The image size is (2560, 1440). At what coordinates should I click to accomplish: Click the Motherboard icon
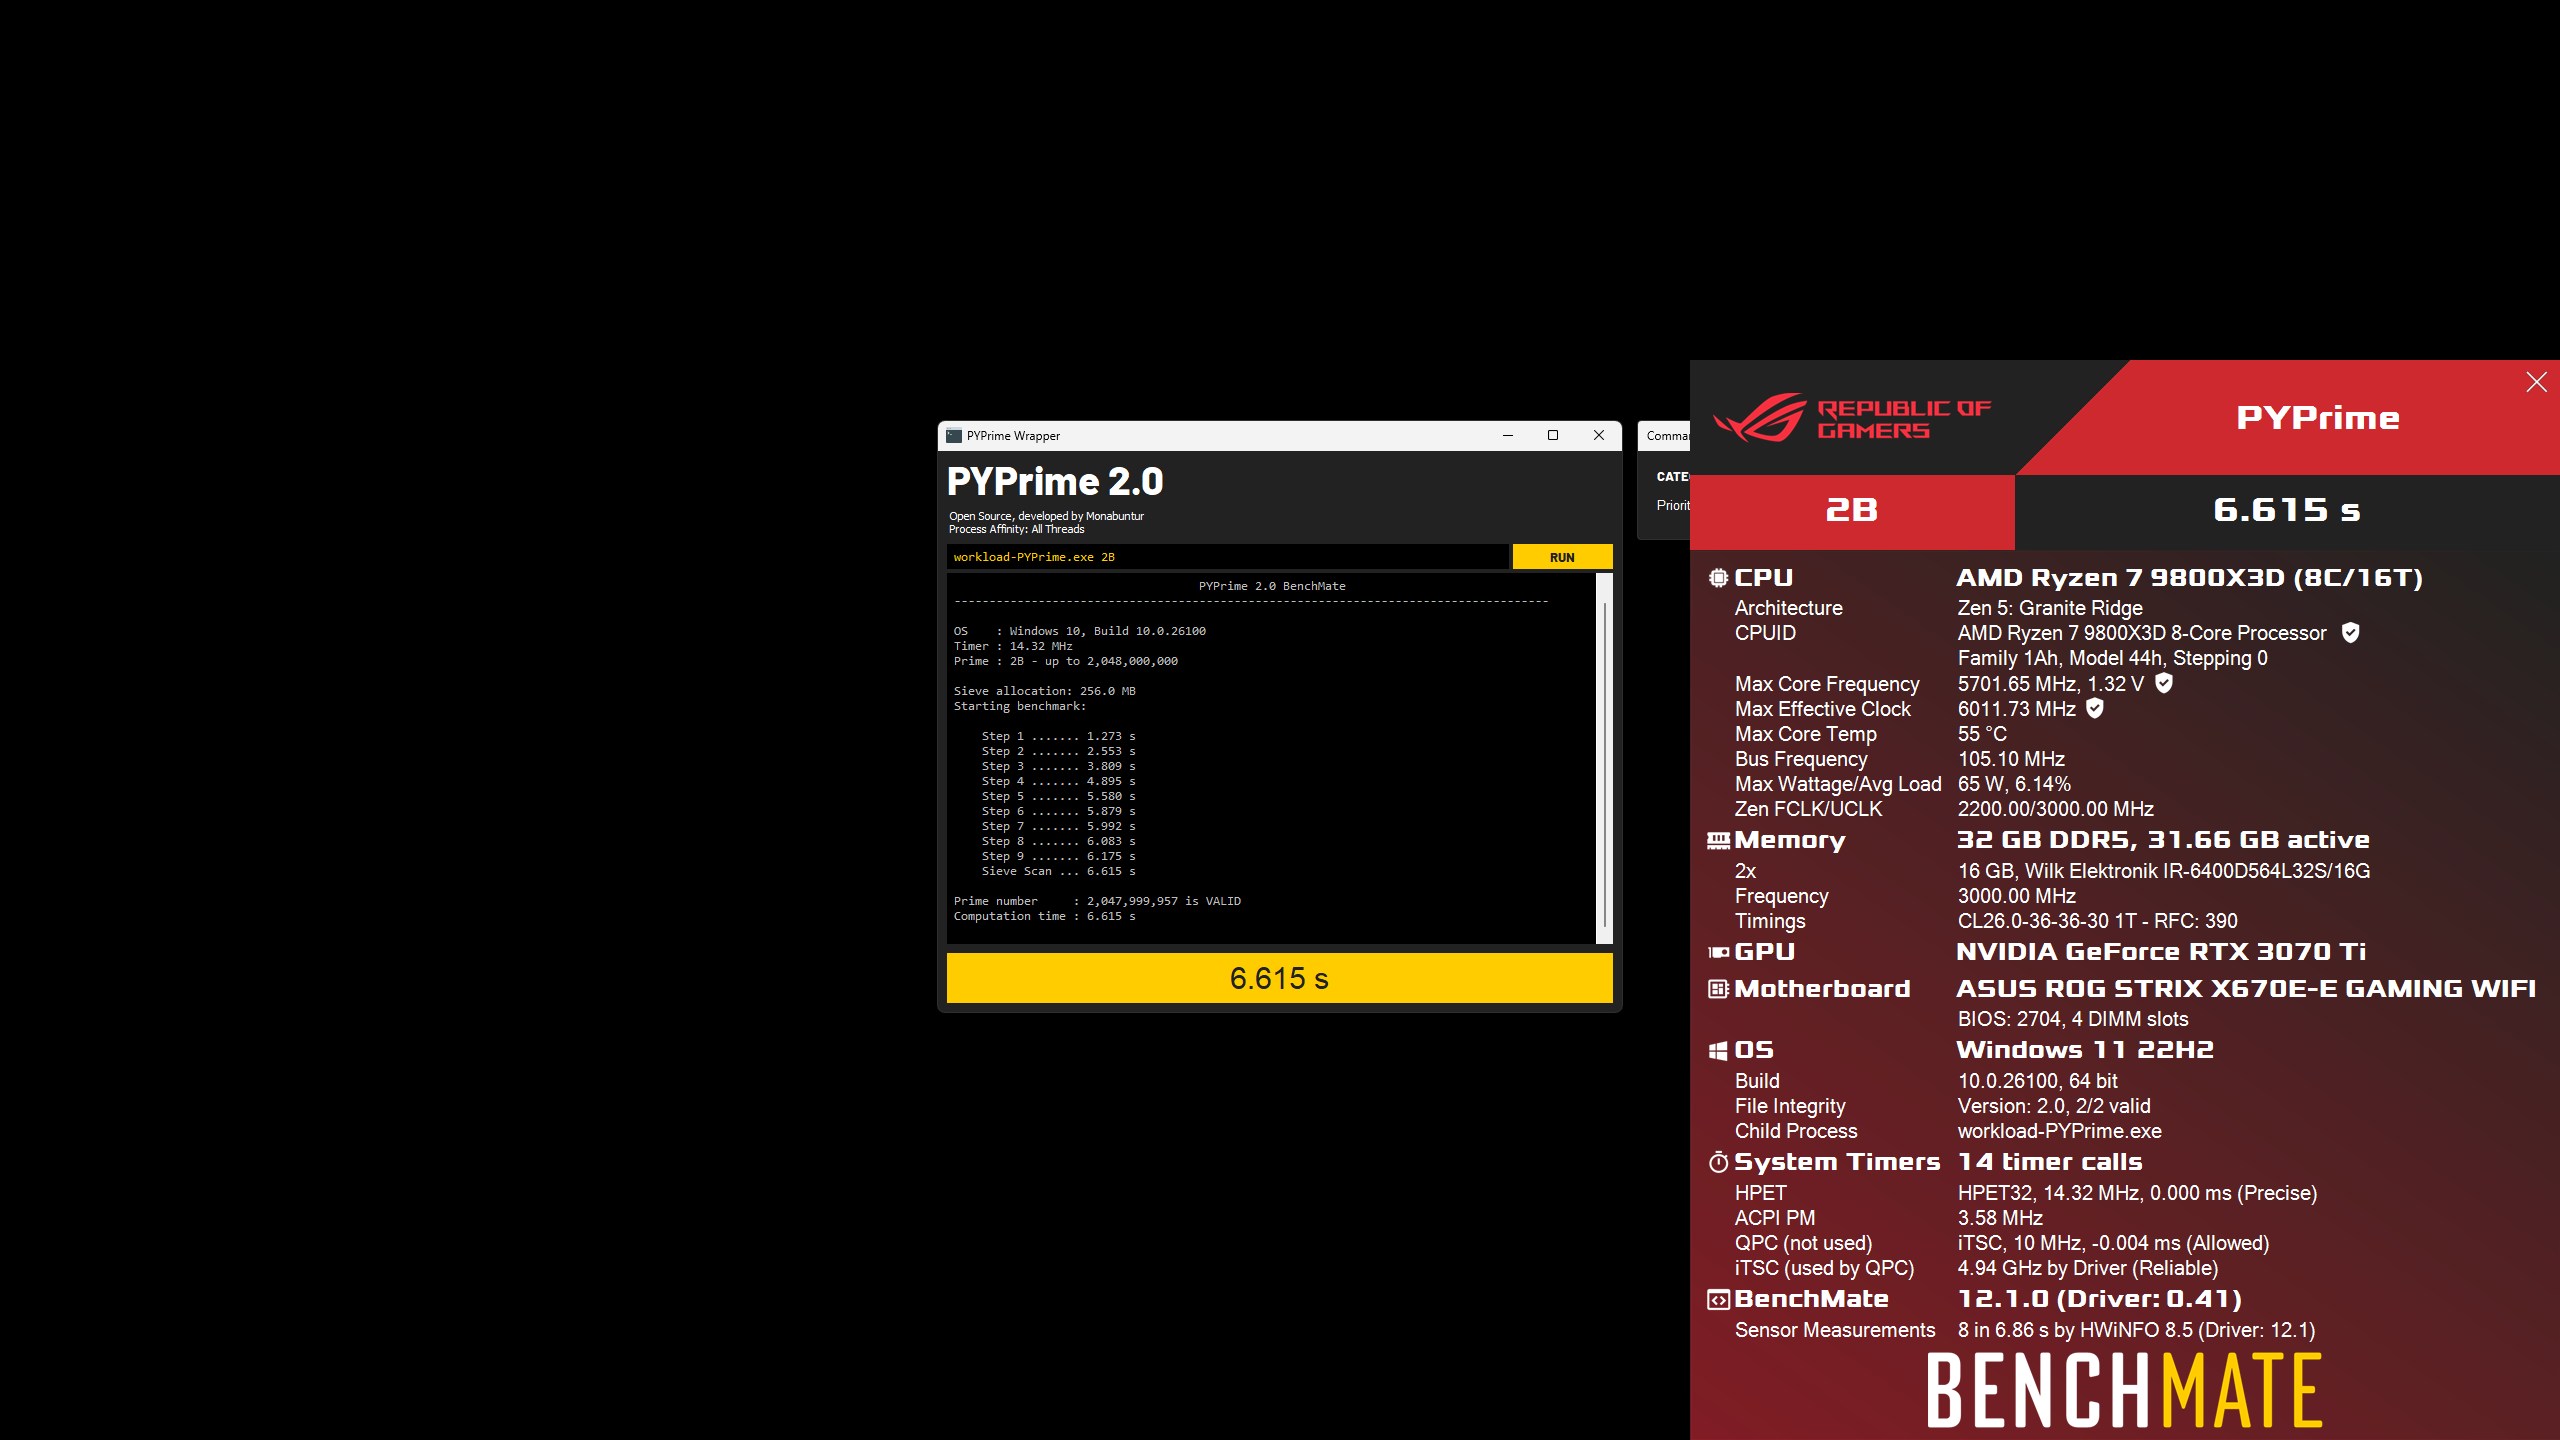click(1718, 989)
